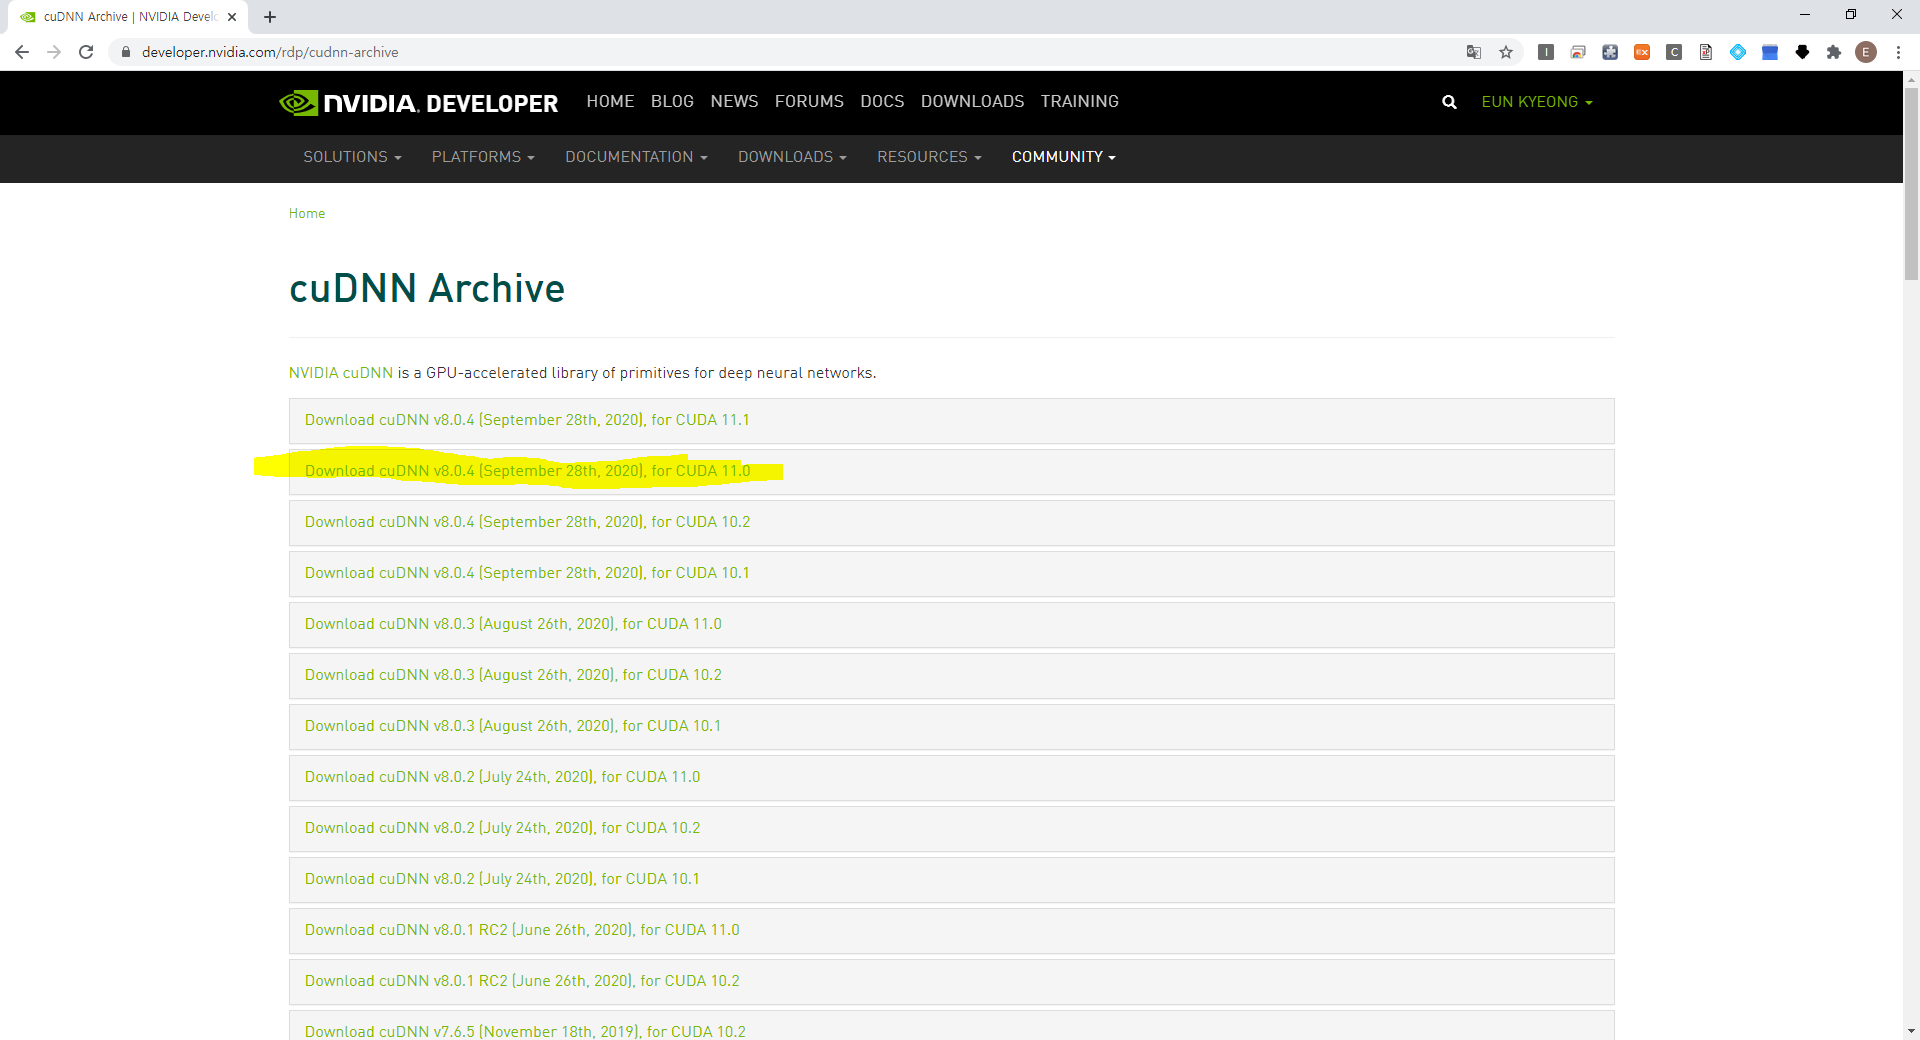The image size is (1920, 1040).
Task: Expand cuDNN v7.6.5 for CUDA 10.2
Action: (951, 1026)
